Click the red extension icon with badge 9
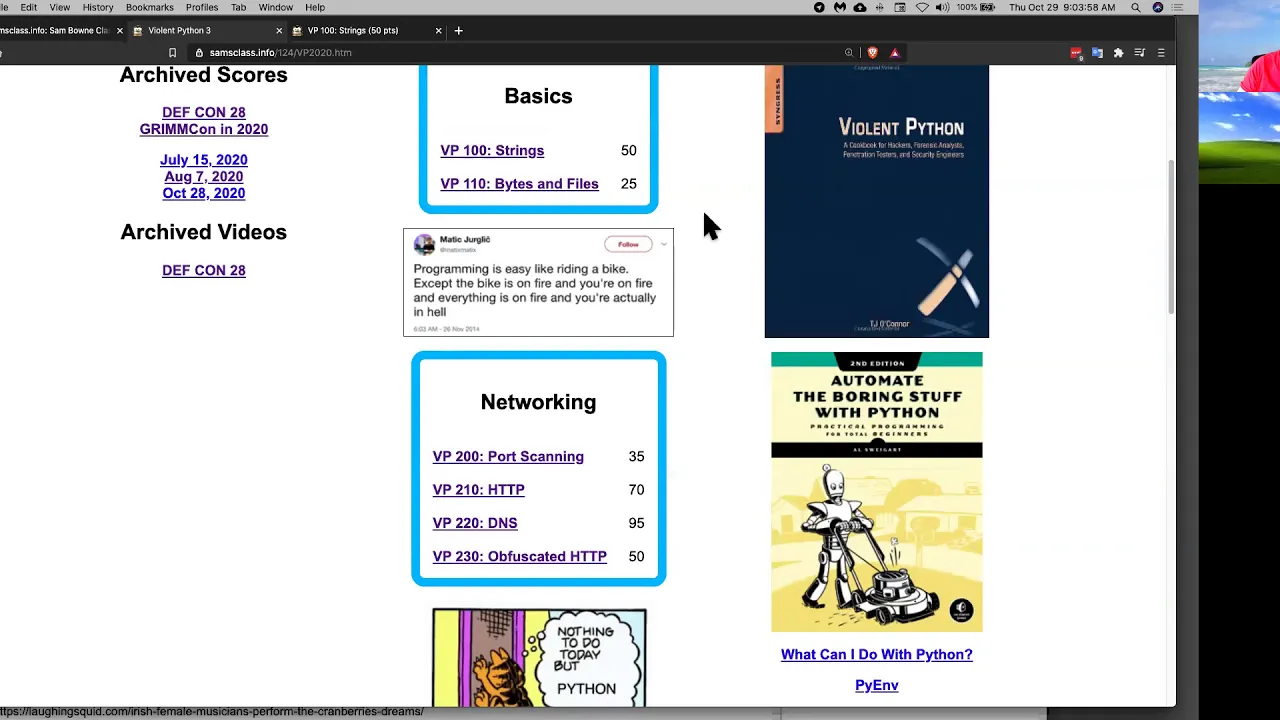Screen dimensions: 1280x720 pos(1076,53)
